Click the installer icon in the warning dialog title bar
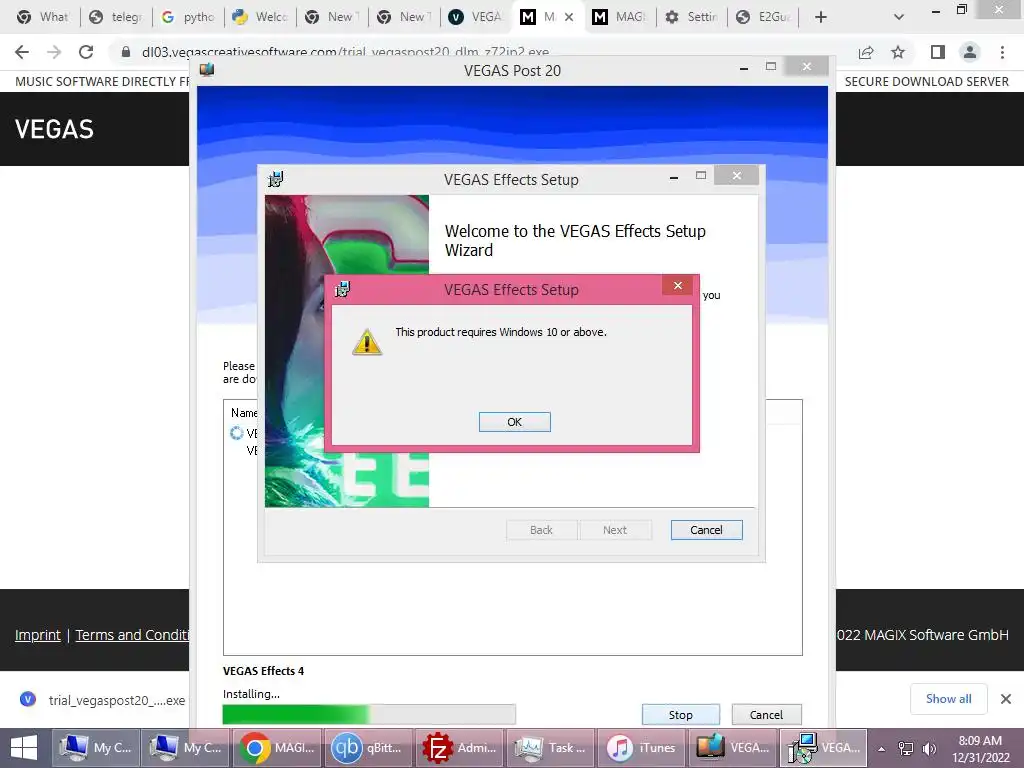1024x768 pixels. 342,289
